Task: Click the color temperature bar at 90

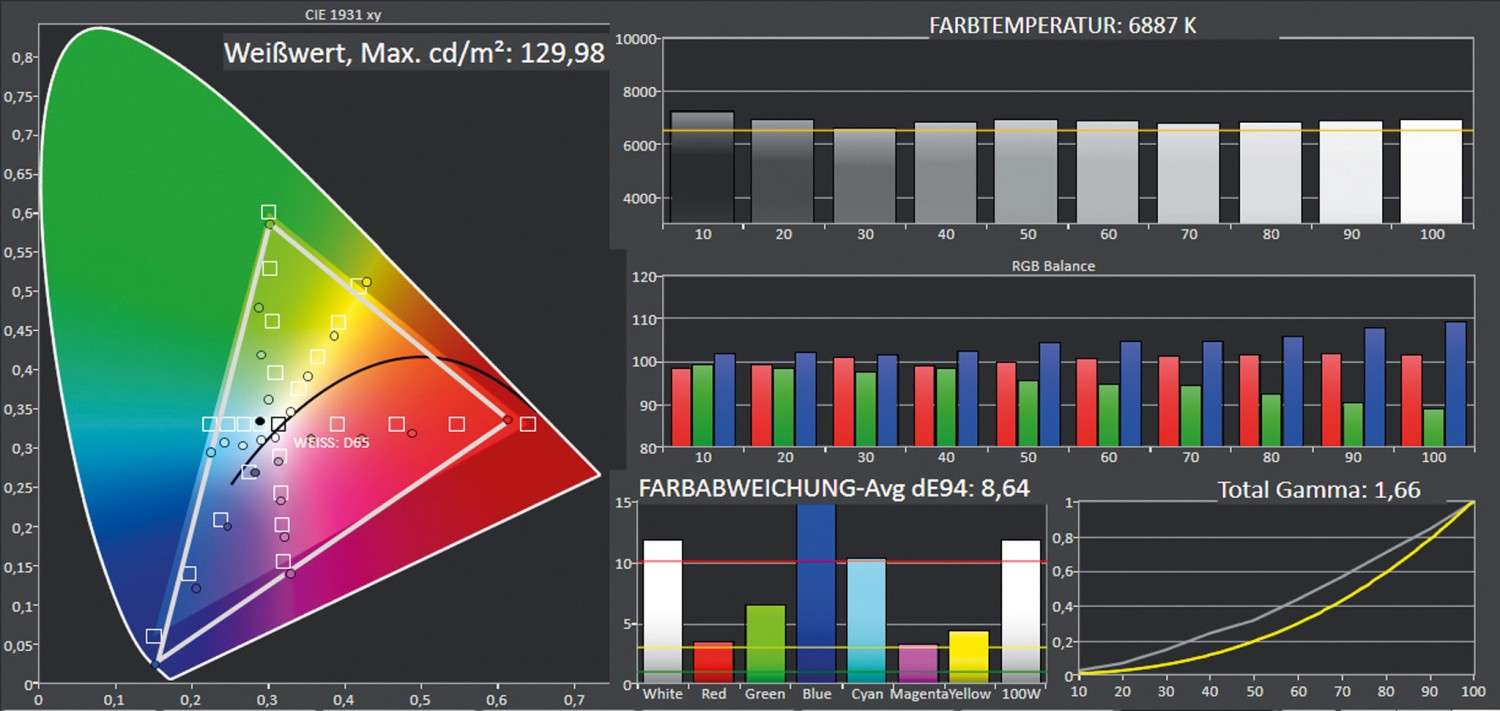Action: pos(1350,172)
